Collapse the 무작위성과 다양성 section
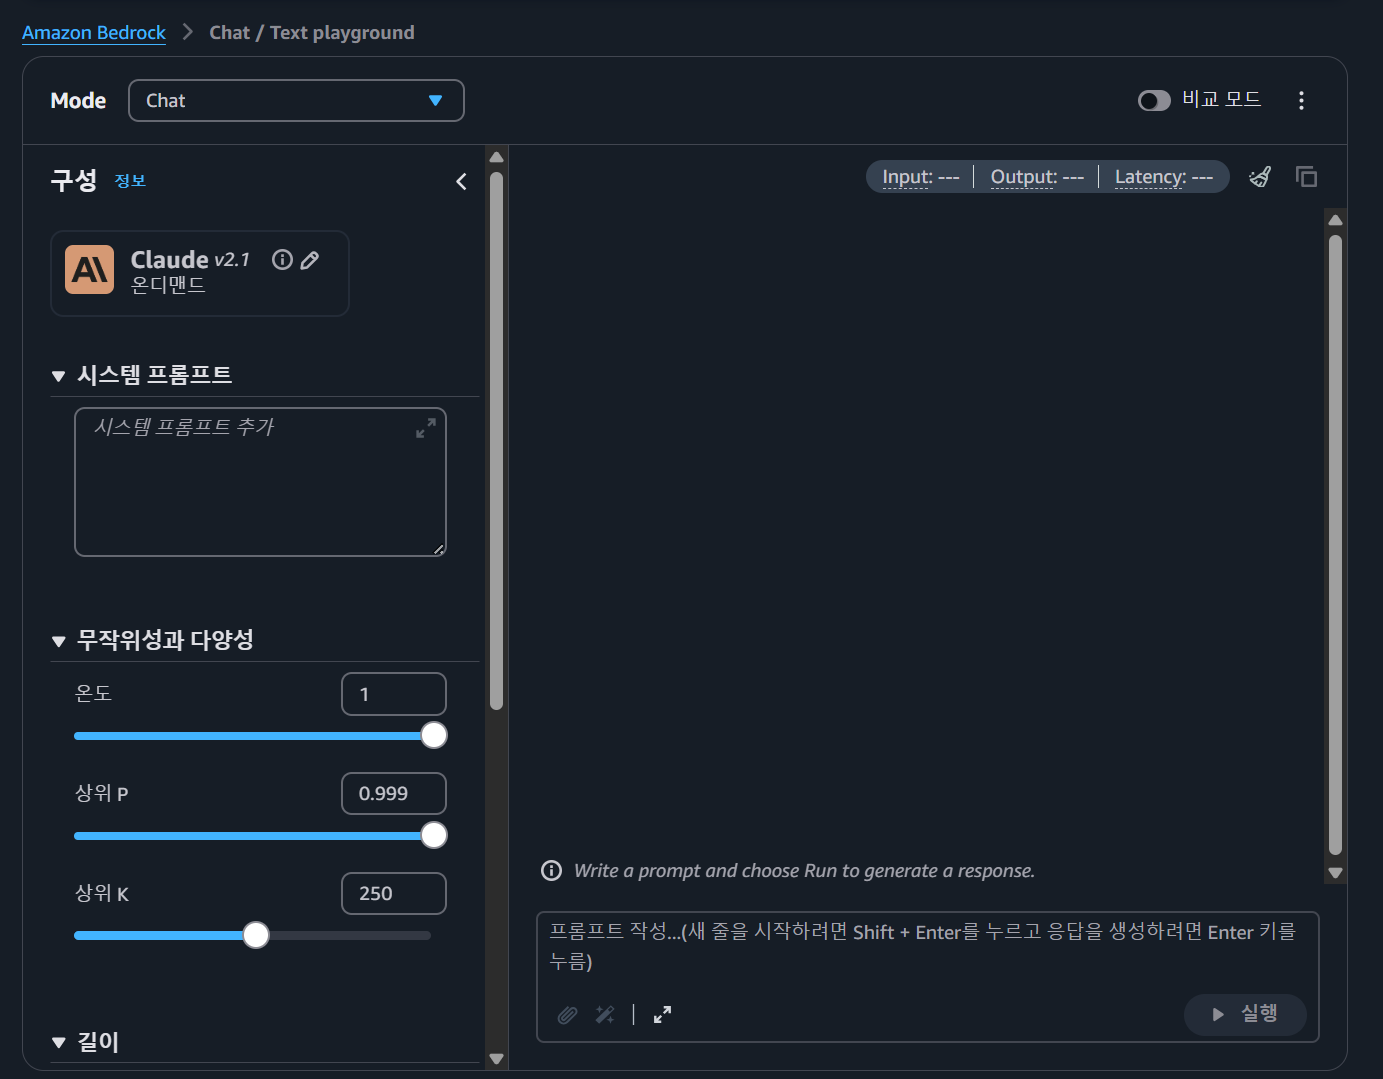Viewport: 1383px width, 1079px height. coord(58,641)
